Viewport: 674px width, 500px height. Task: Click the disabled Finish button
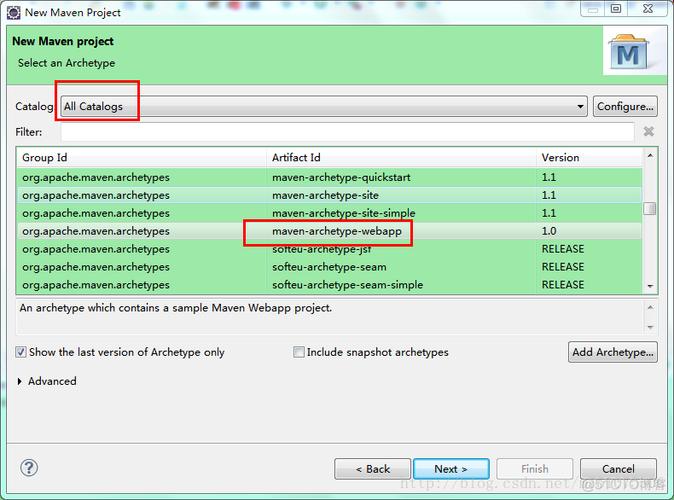tap(535, 469)
